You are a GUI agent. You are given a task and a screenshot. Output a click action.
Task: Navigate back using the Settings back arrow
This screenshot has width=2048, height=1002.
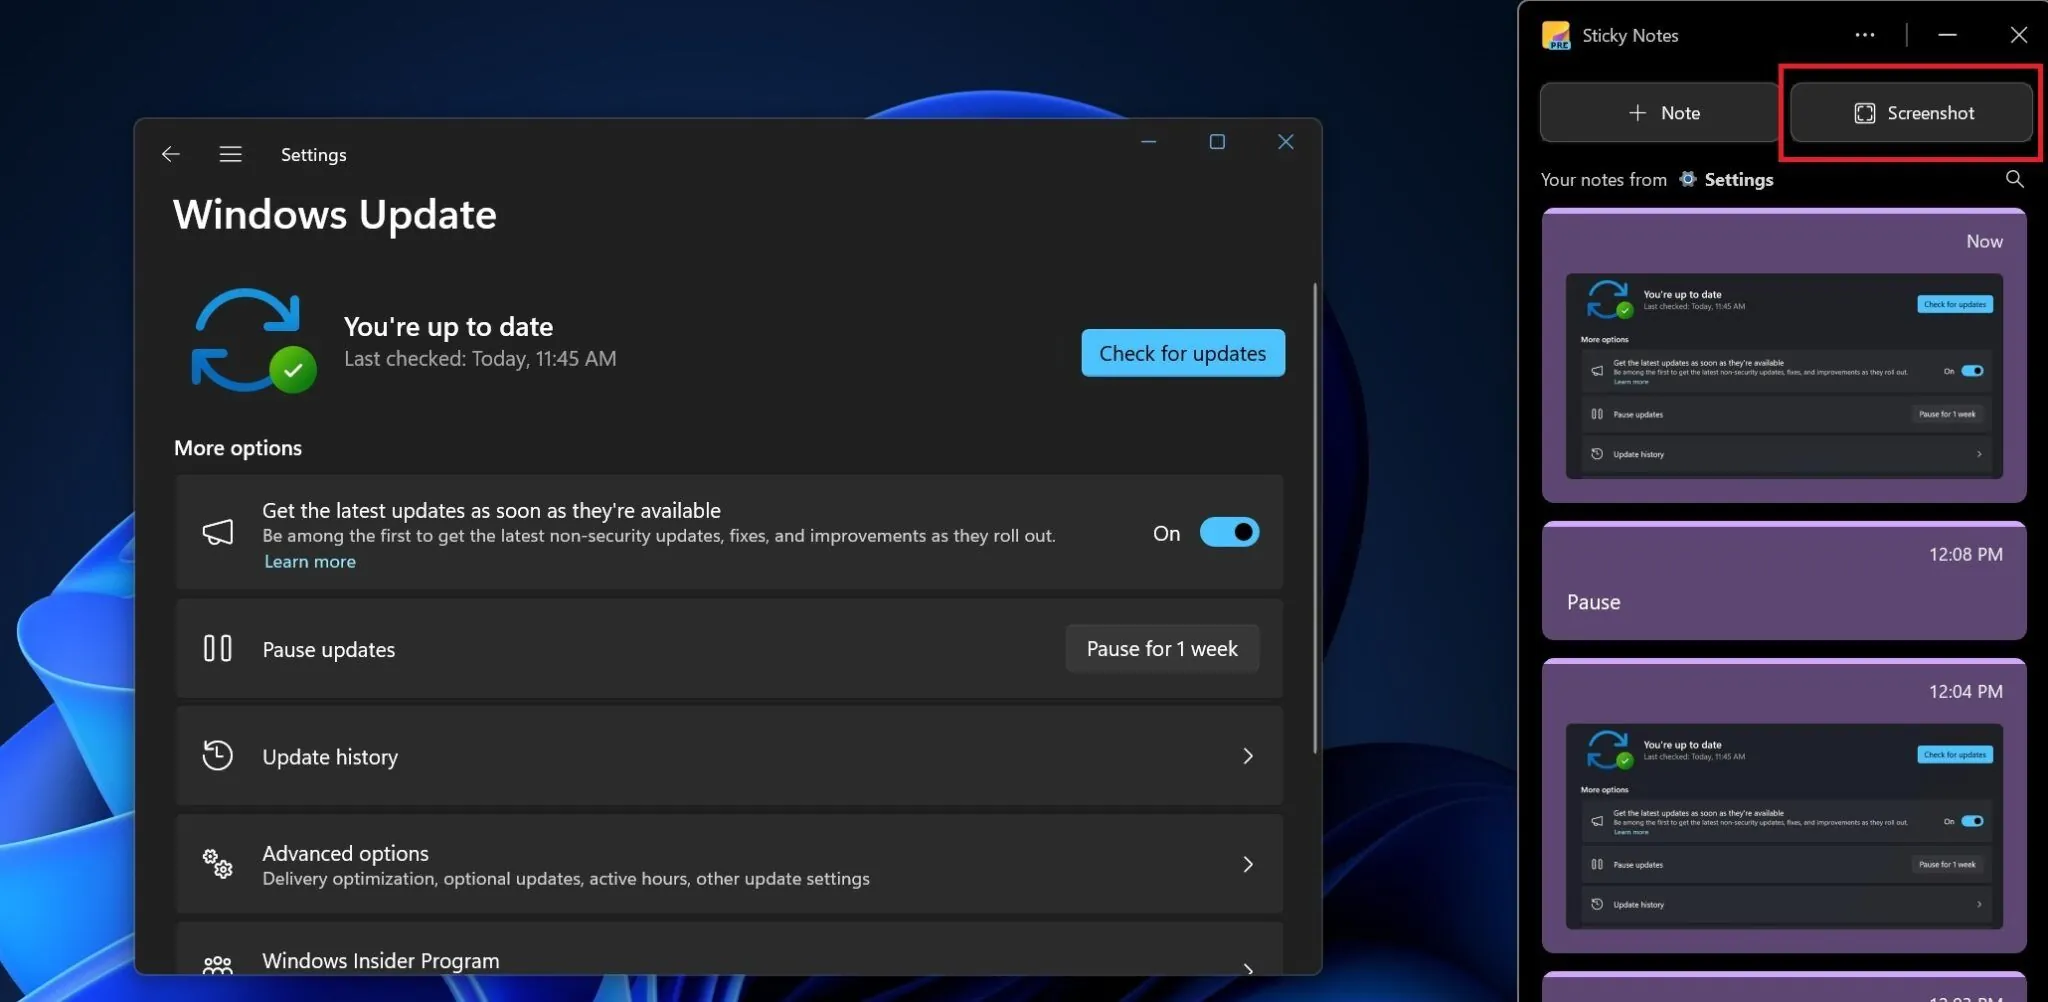(x=170, y=154)
